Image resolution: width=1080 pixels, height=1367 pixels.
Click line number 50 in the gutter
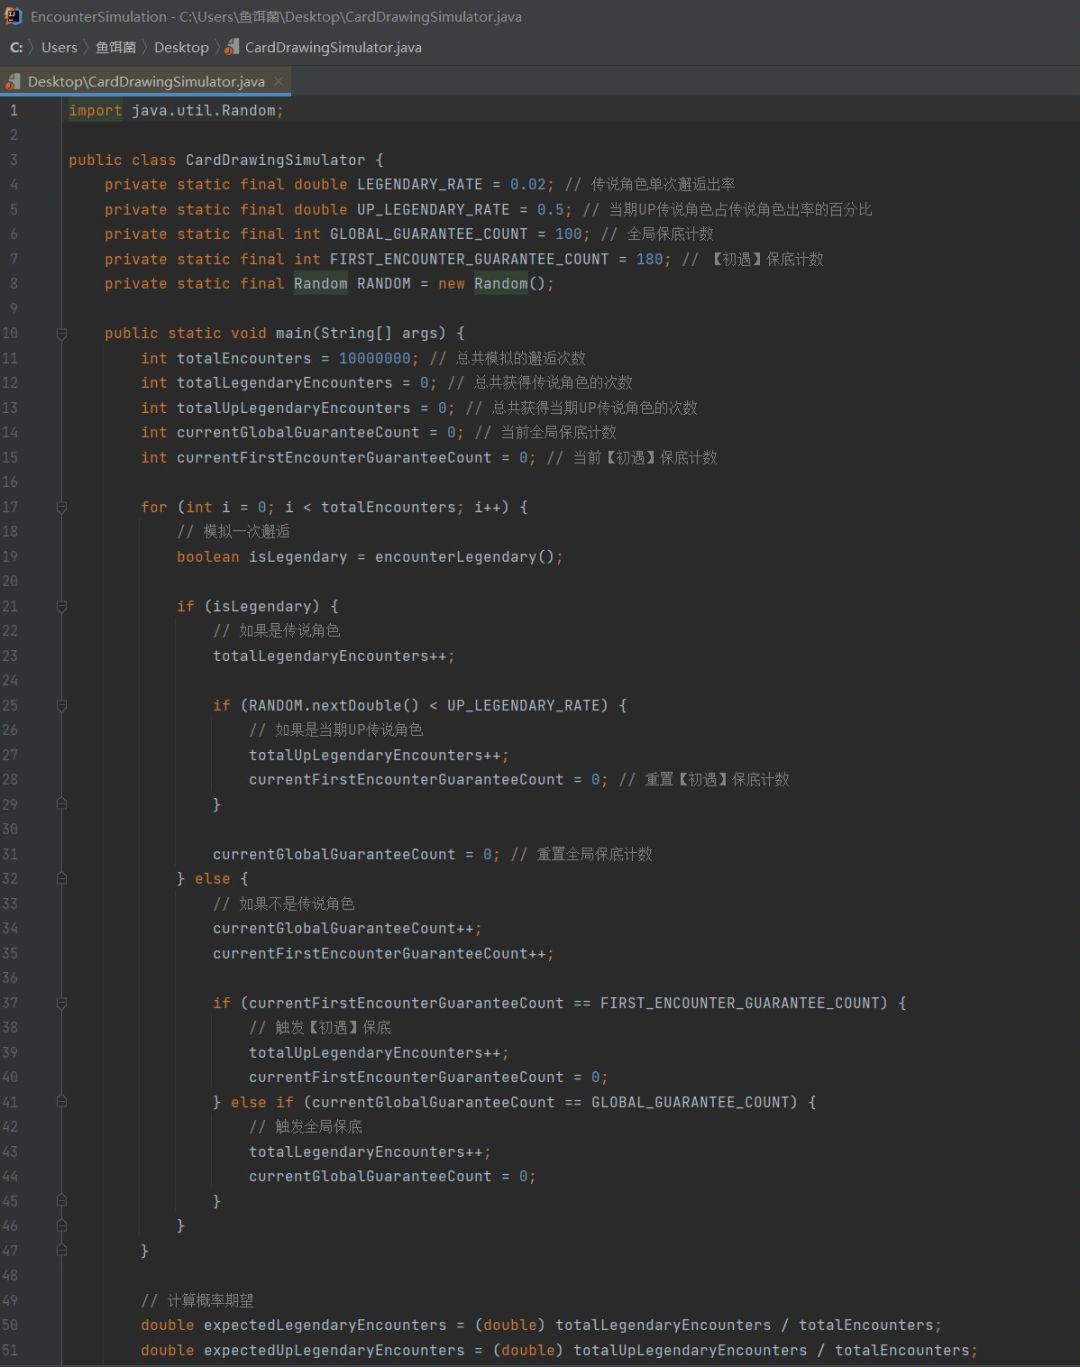pyautogui.click(x=11, y=1325)
